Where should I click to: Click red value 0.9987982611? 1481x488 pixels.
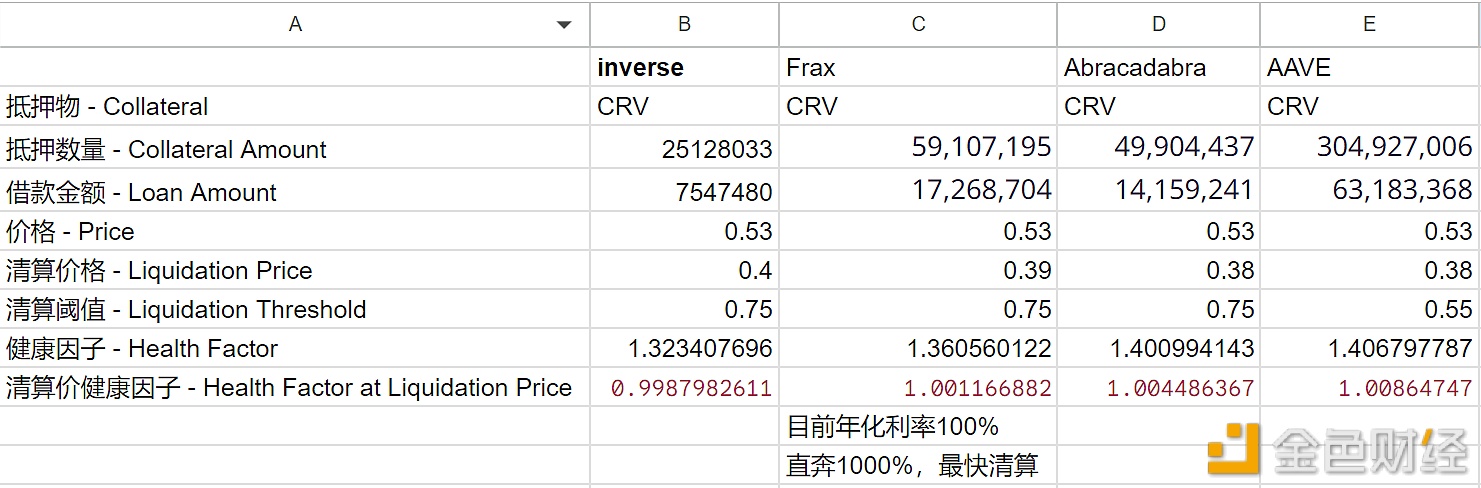pyautogui.click(x=685, y=387)
